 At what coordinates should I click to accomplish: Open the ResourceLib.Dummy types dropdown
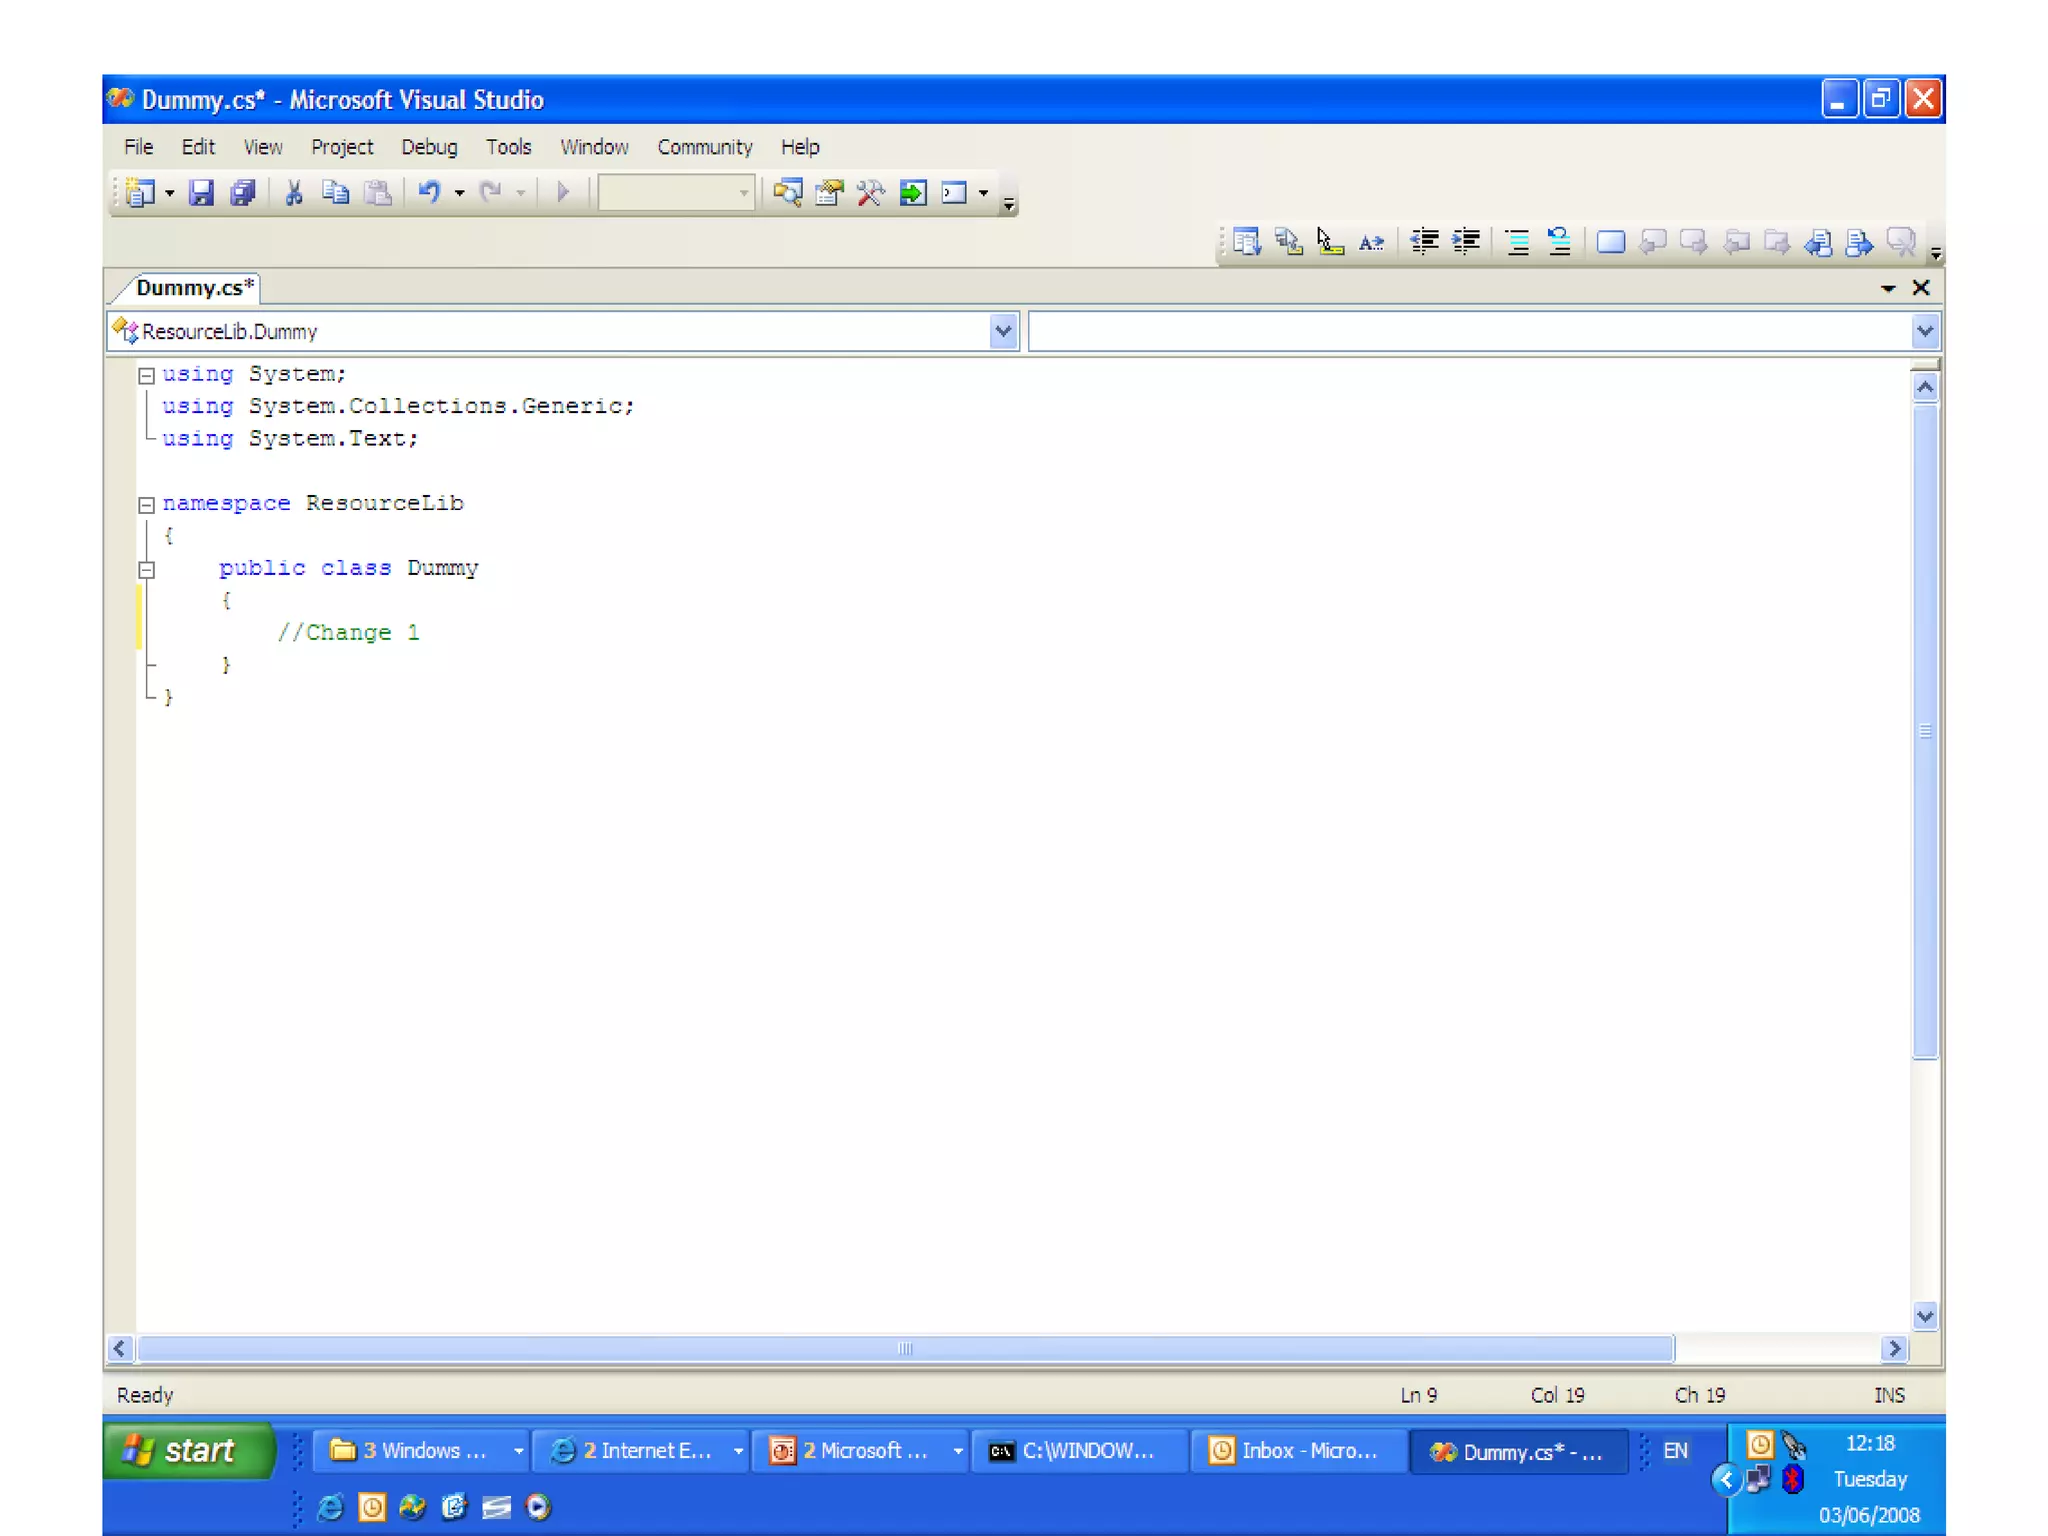tap(1002, 331)
